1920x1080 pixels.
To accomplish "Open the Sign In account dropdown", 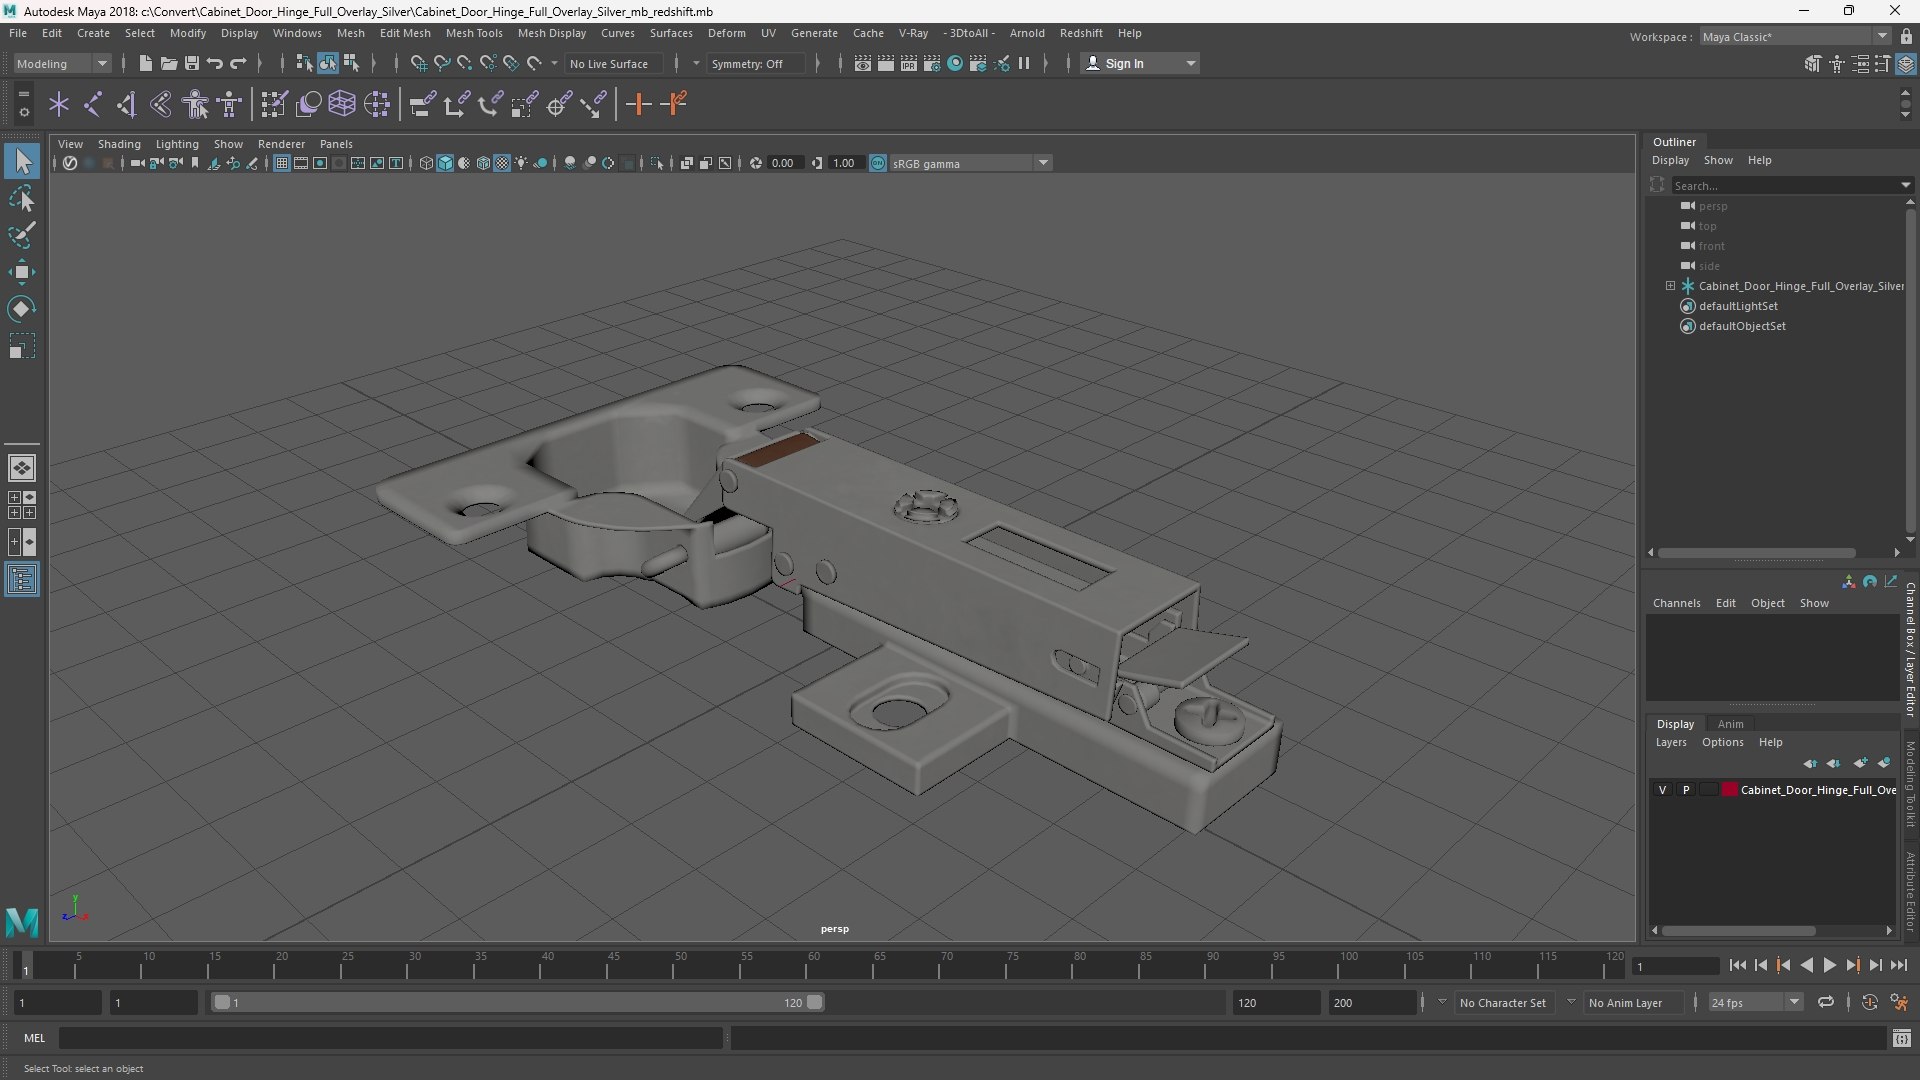I will 1140,63.
